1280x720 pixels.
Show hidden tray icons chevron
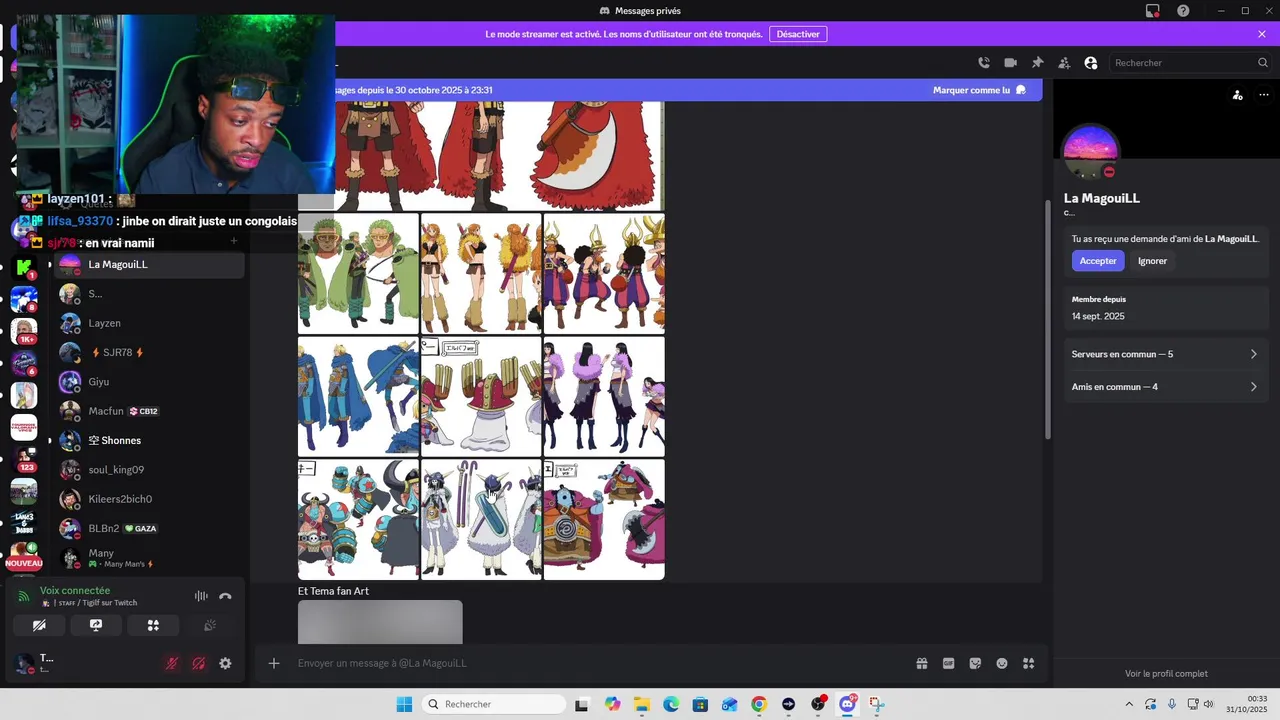tap(1130, 704)
